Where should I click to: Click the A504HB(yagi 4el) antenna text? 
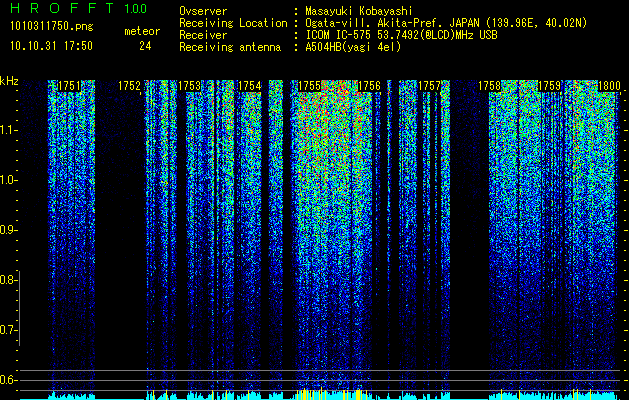353,47
